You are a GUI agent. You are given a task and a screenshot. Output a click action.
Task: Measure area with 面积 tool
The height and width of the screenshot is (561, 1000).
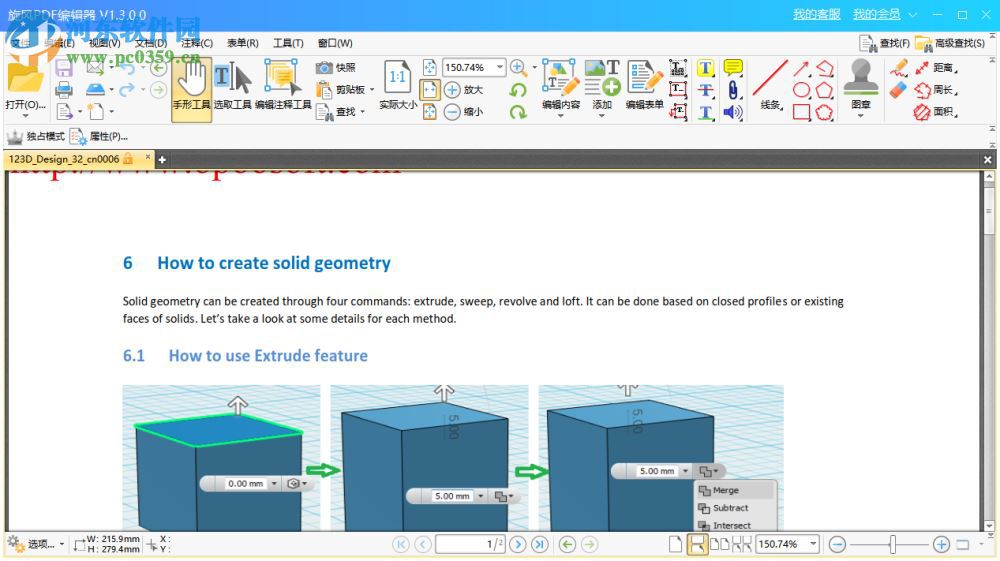[936, 112]
